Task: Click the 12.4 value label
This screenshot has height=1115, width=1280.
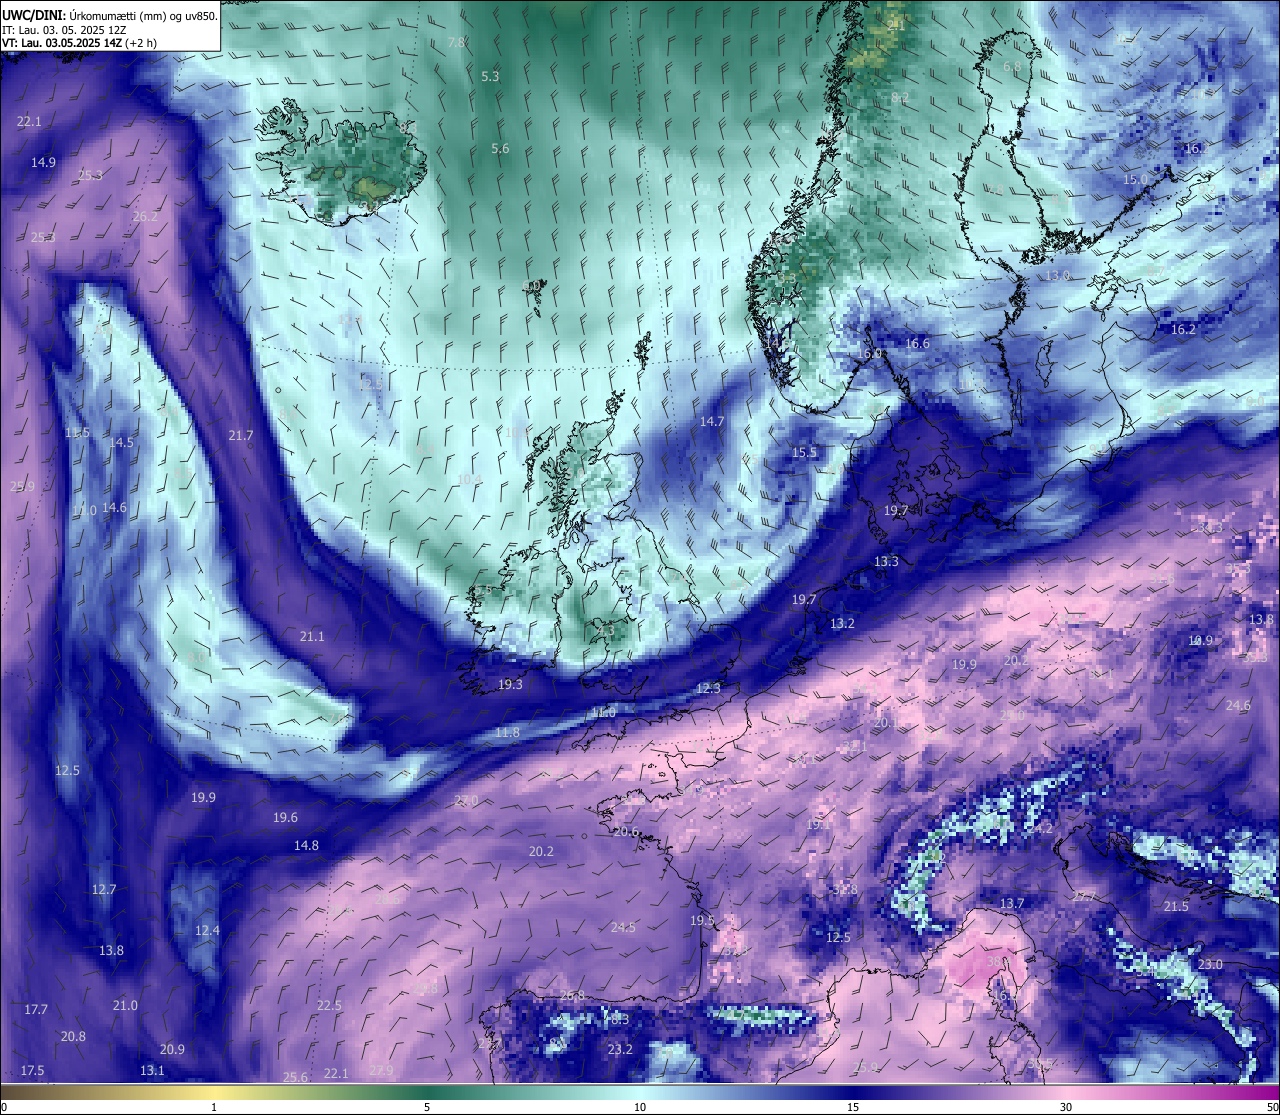Action: tap(206, 930)
